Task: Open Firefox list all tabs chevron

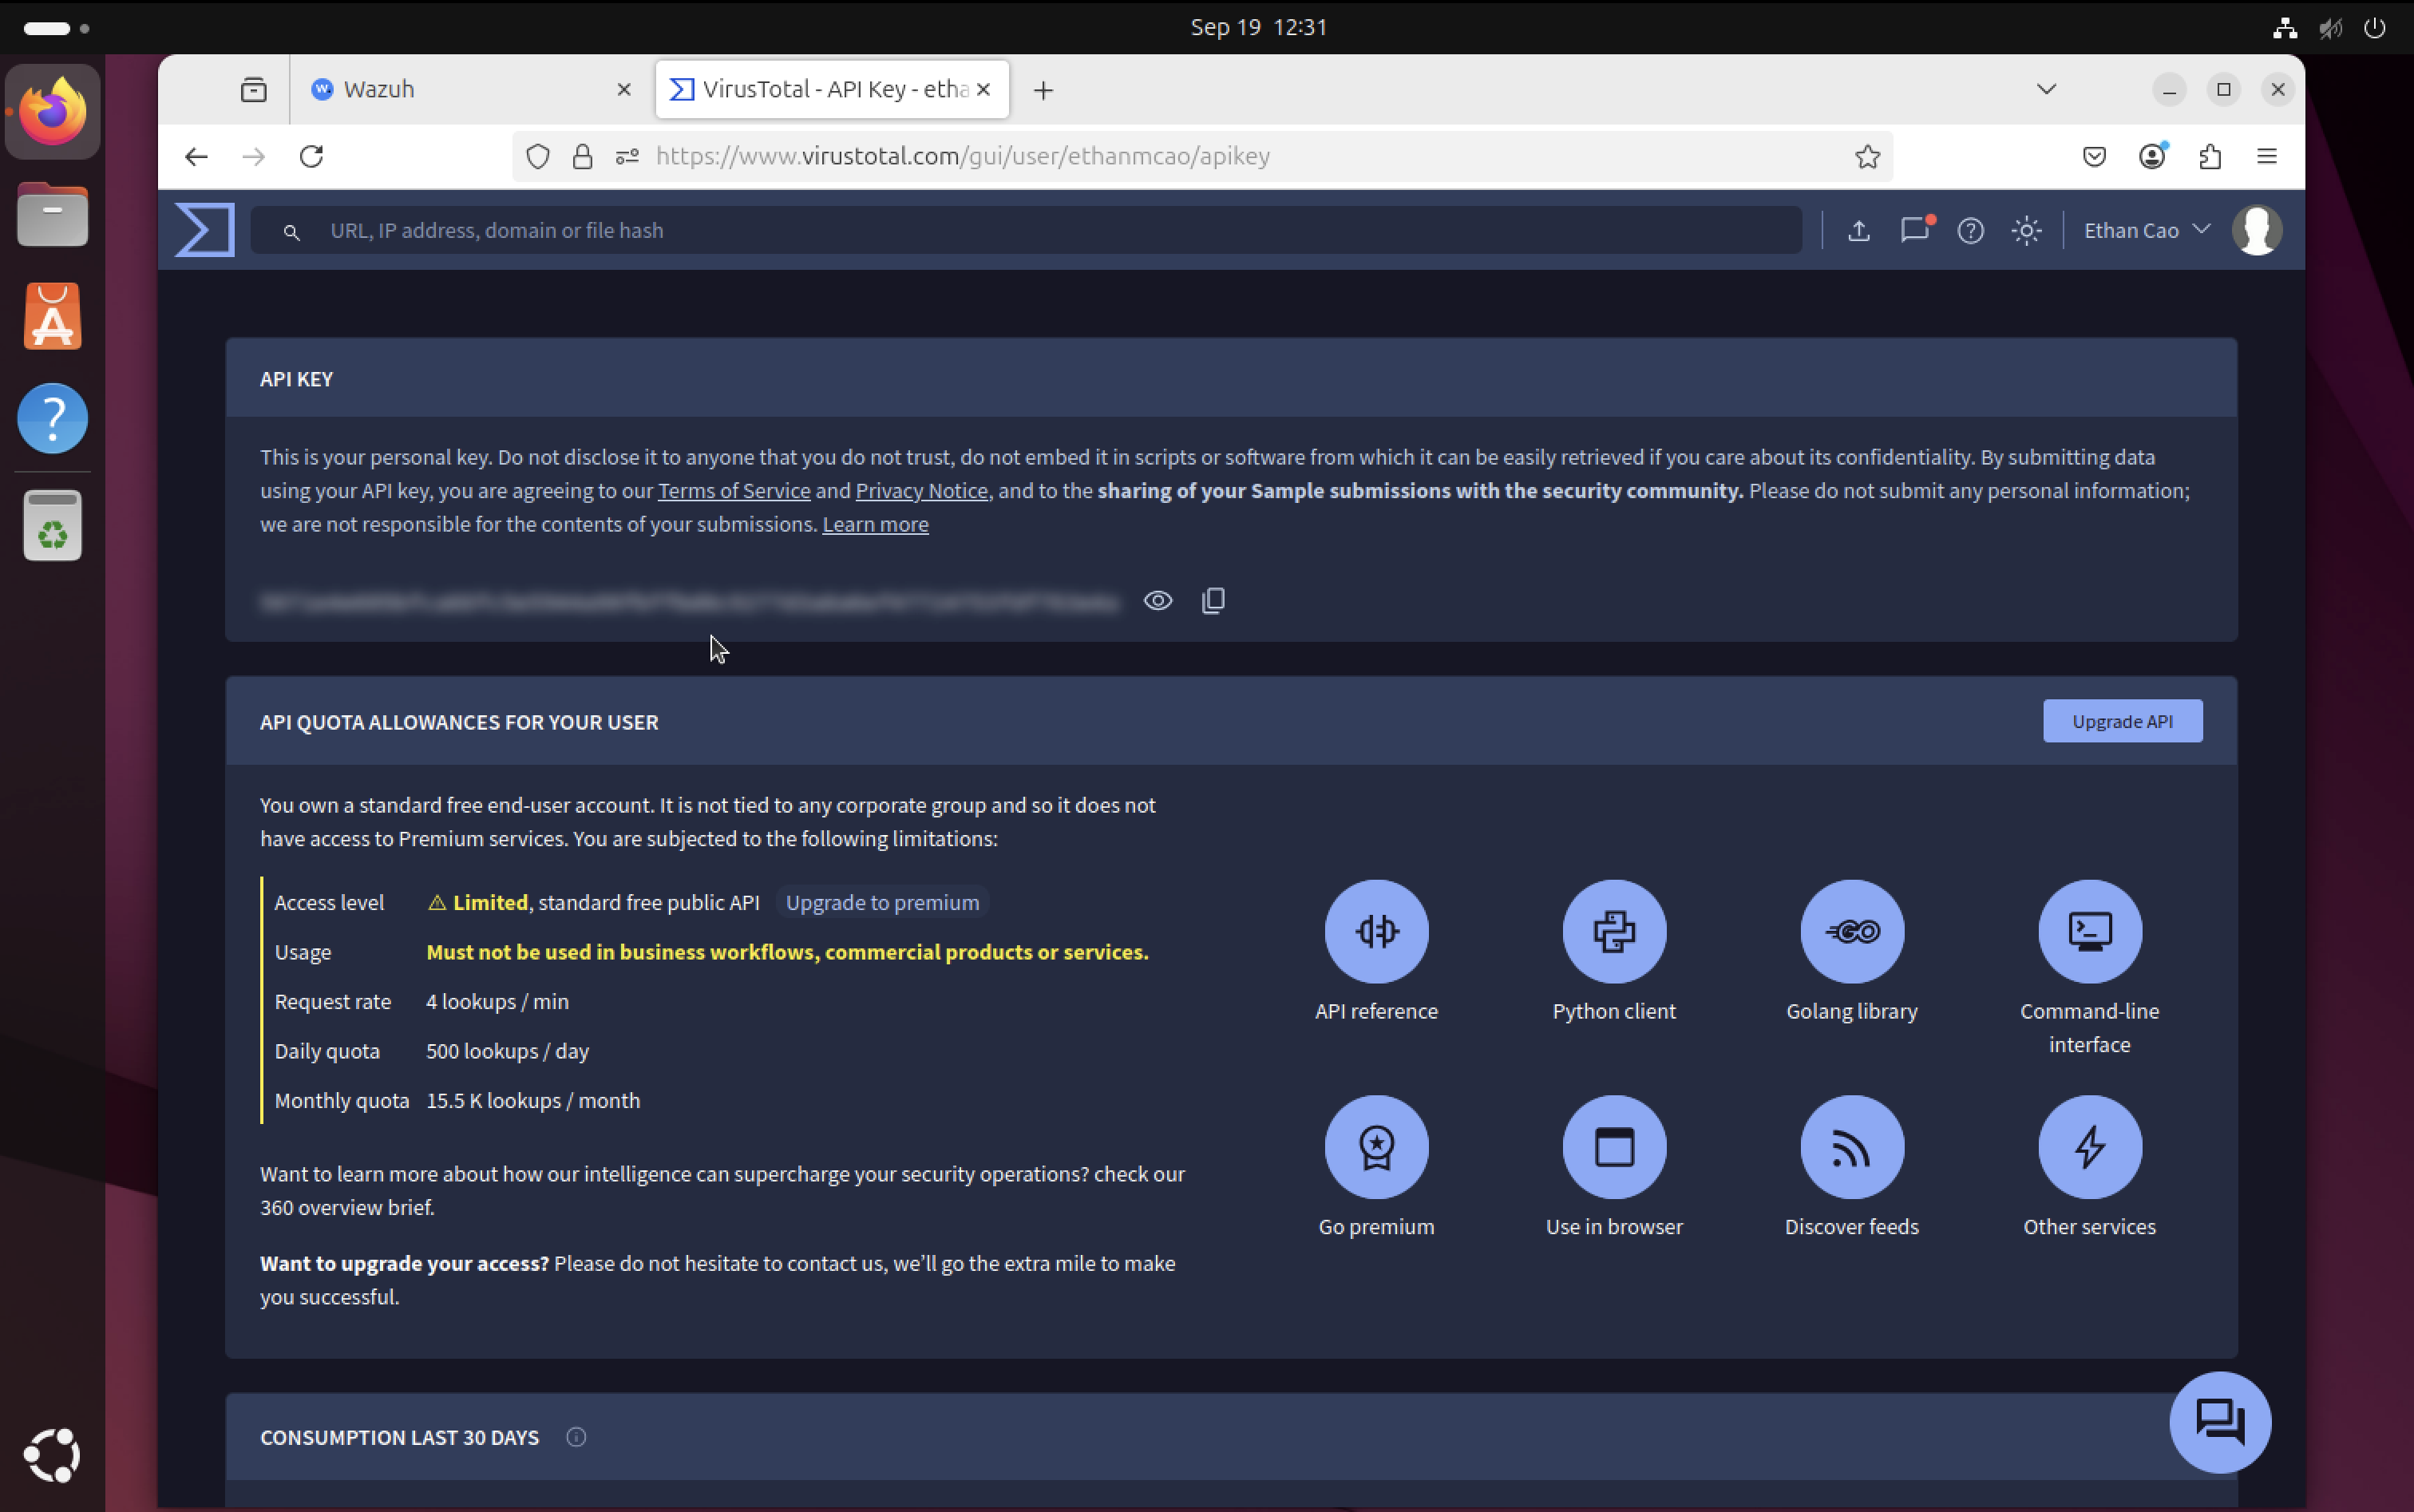Action: tap(2046, 89)
